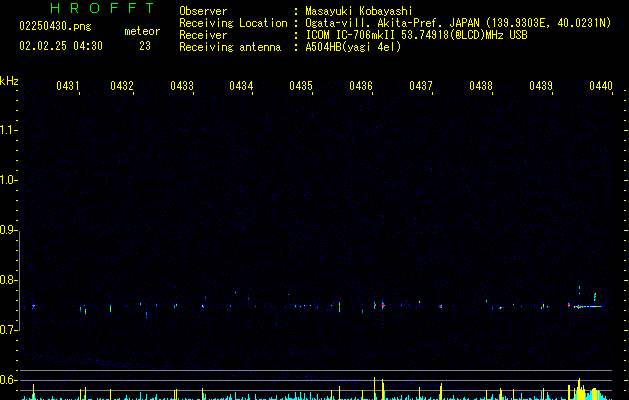Click the 0.9 kHz axis label
This screenshot has width=629, height=400.
(x=8, y=230)
